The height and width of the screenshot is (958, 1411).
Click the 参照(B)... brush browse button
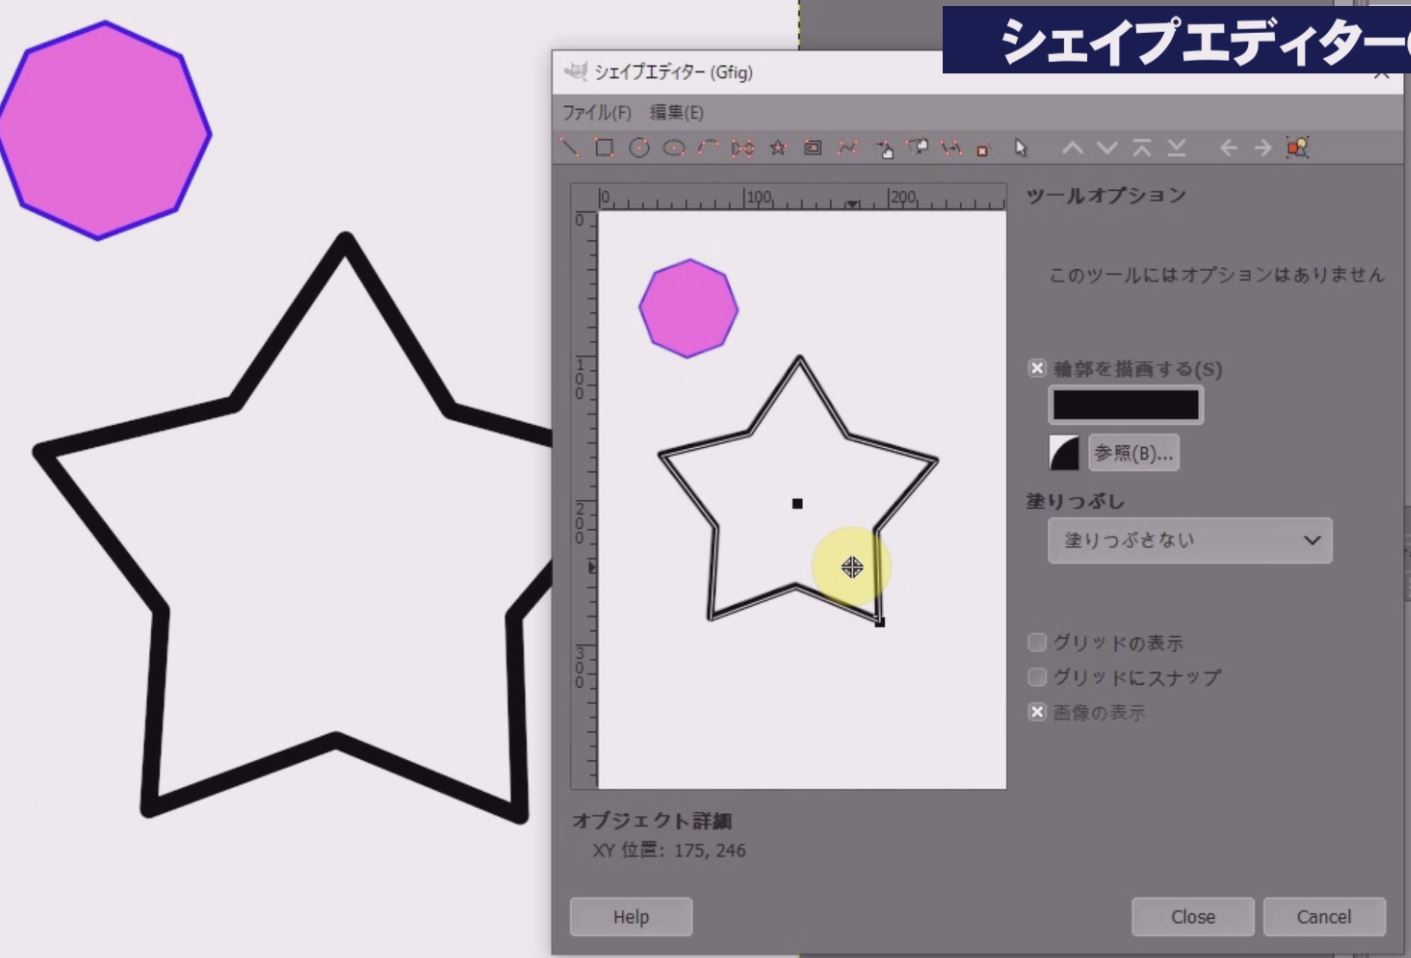click(1134, 453)
